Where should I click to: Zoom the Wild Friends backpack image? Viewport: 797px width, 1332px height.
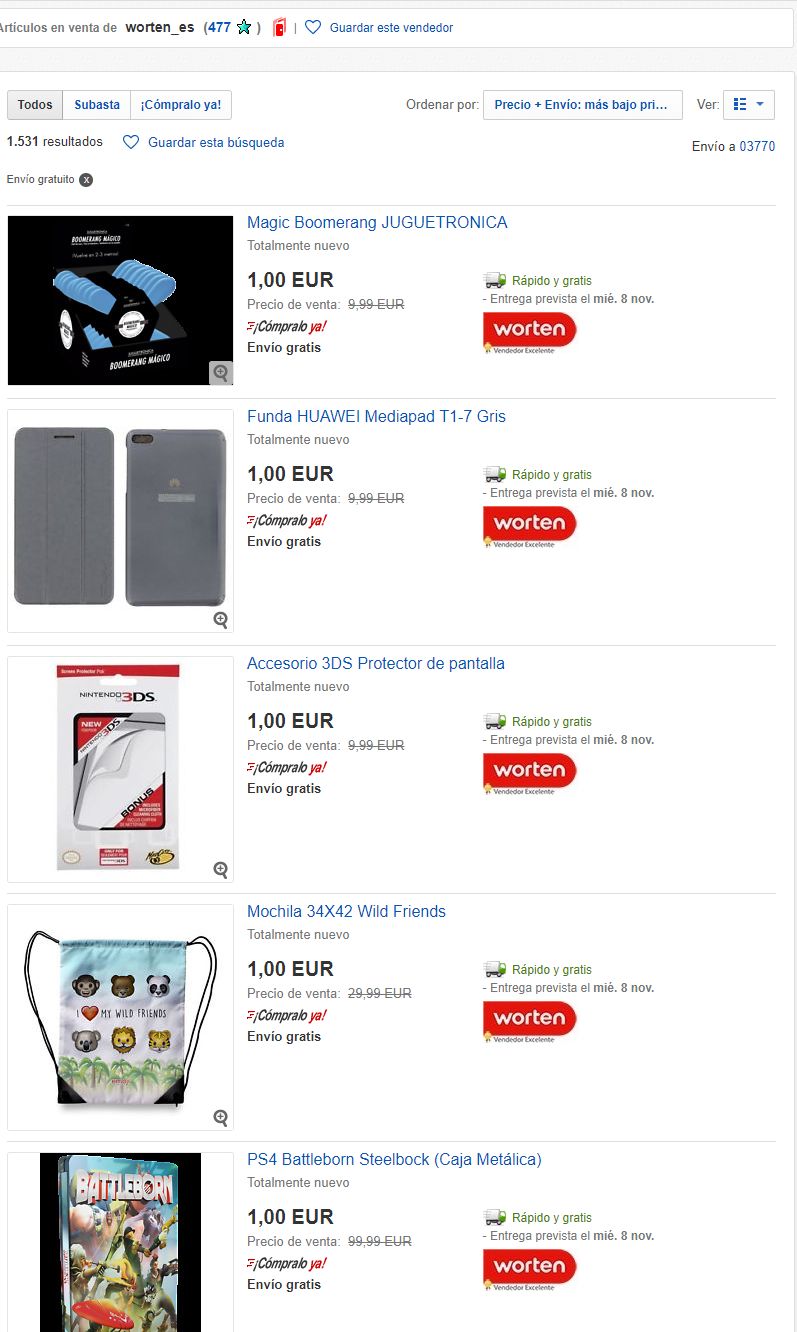click(x=221, y=1117)
